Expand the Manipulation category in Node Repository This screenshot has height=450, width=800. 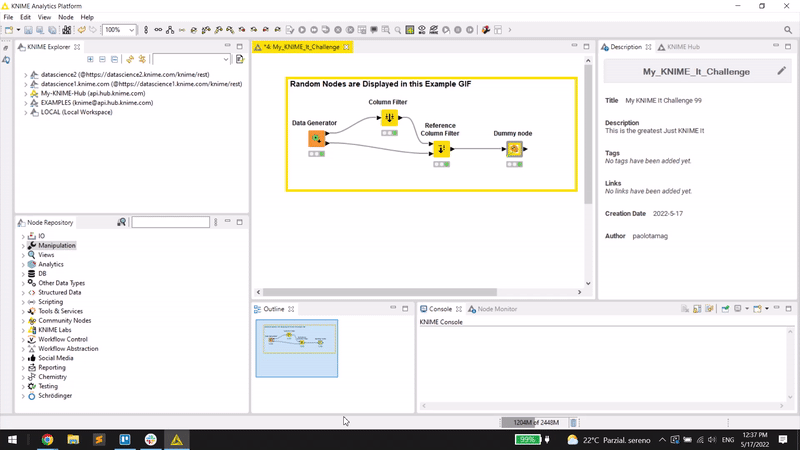point(23,246)
